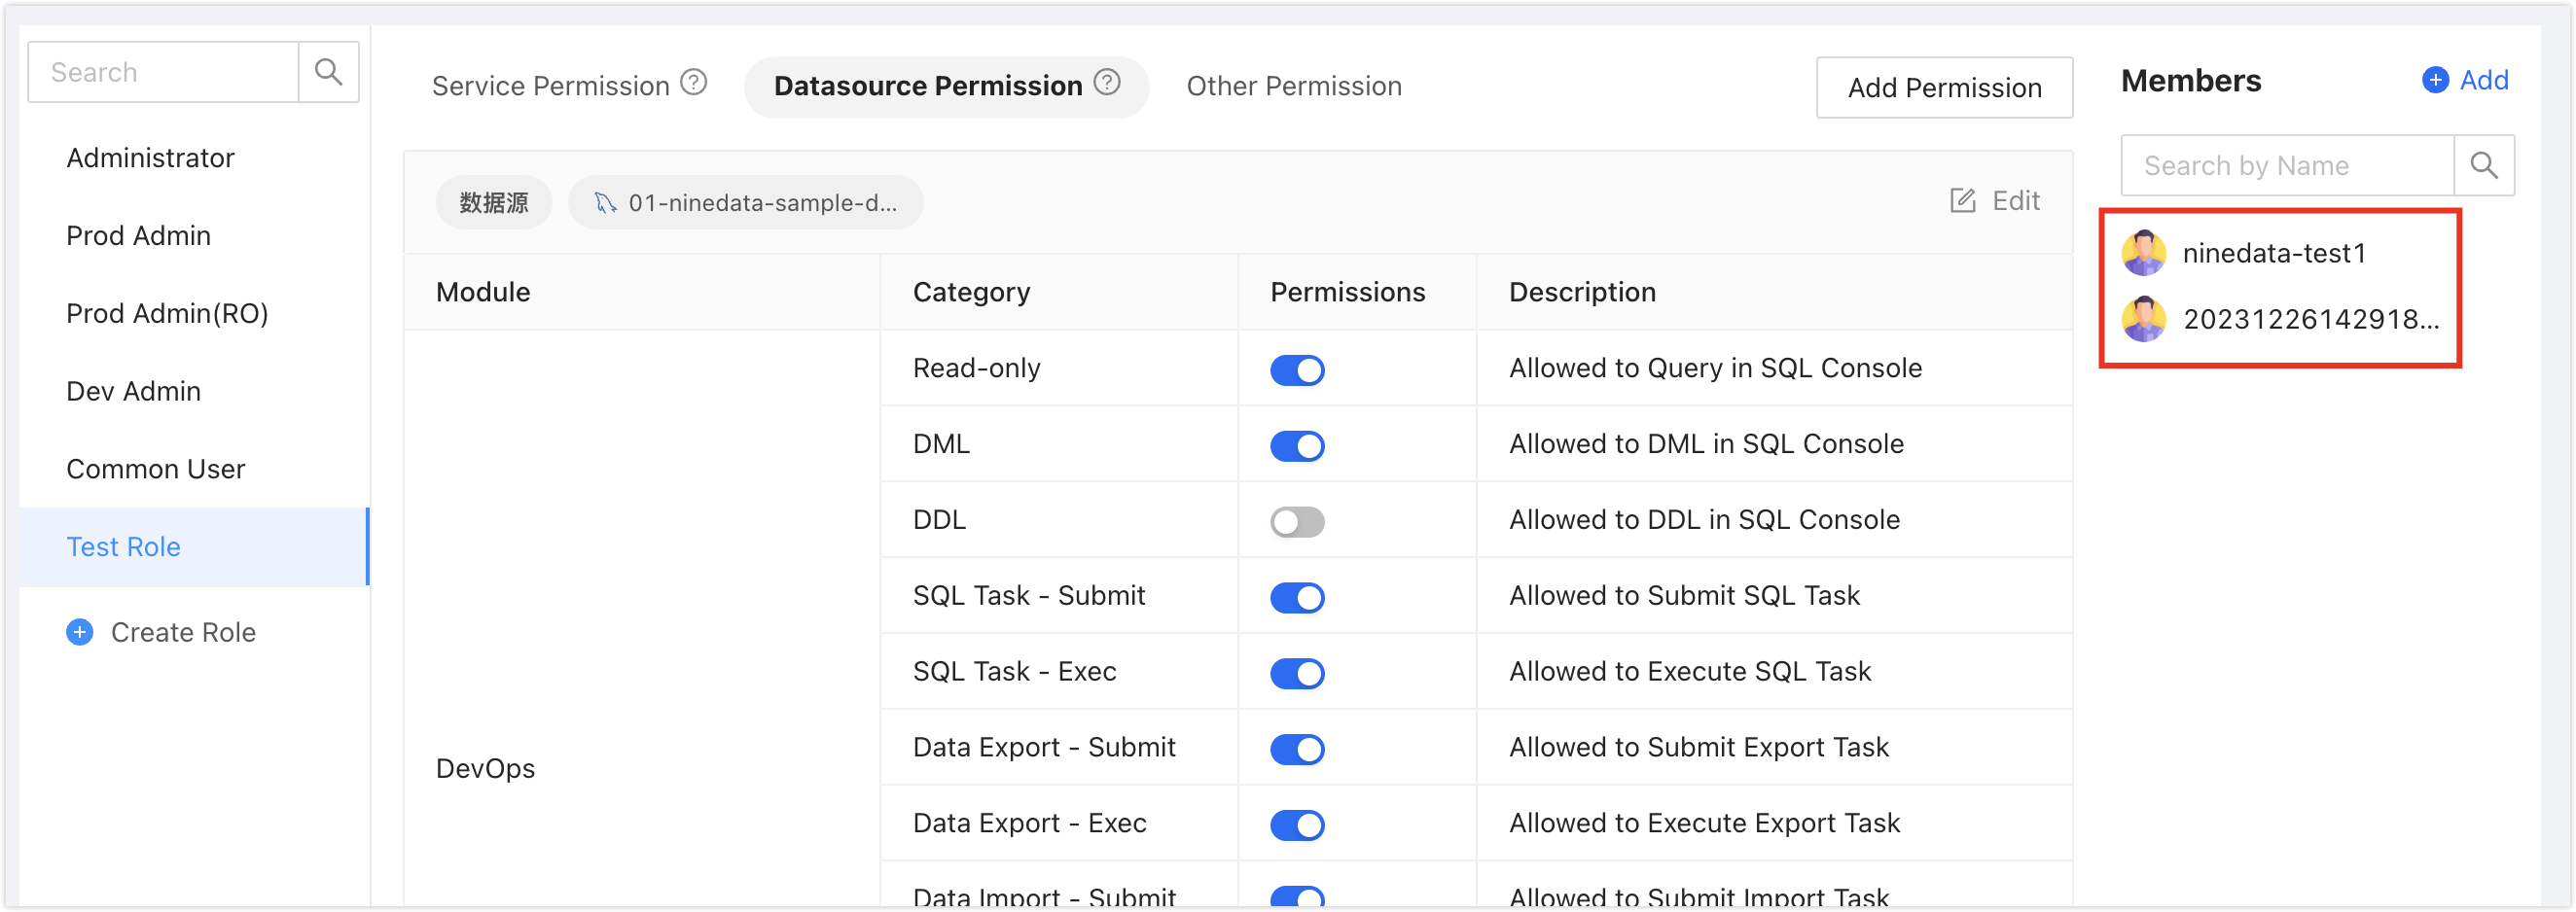Click the Edit pencil icon
The height and width of the screenshot is (912, 2576).
tap(1962, 201)
